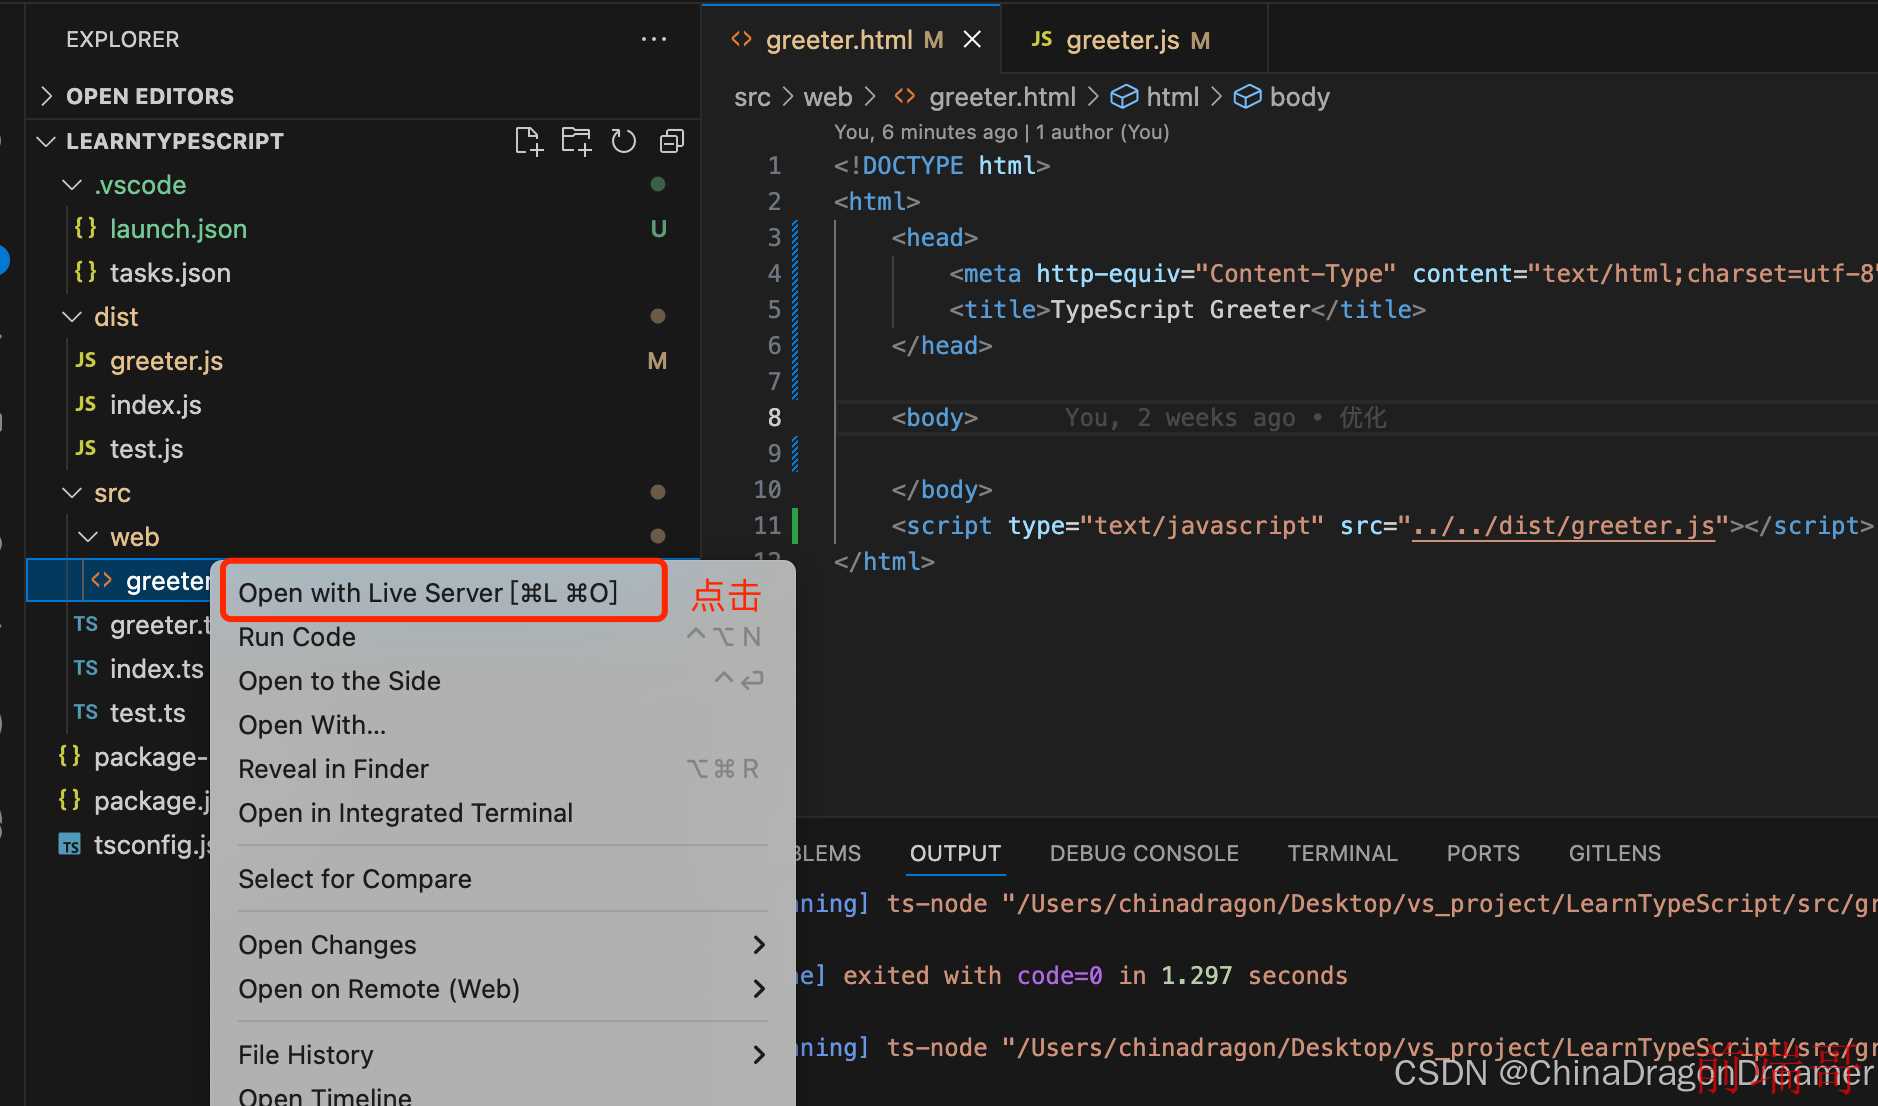This screenshot has height=1106, width=1878.
Task: Click the GitLens author codelens line
Action: [x=1001, y=132]
